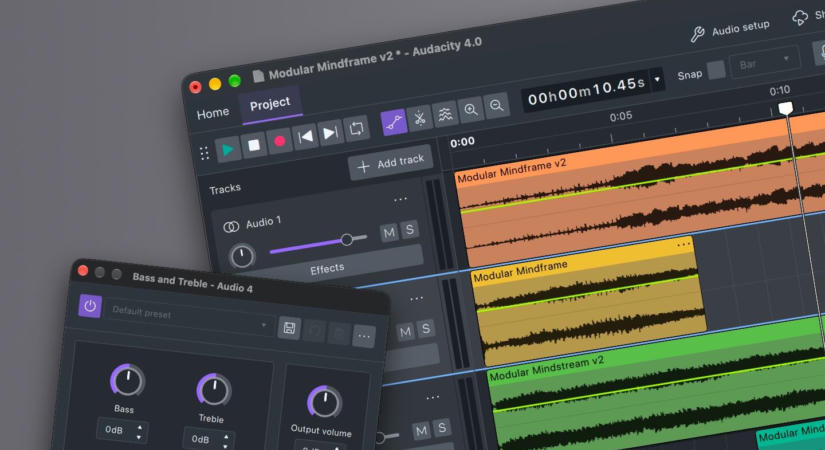The width and height of the screenshot is (825, 450).
Task: Increase the Bass 0dB value stepper
Action: (139, 426)
